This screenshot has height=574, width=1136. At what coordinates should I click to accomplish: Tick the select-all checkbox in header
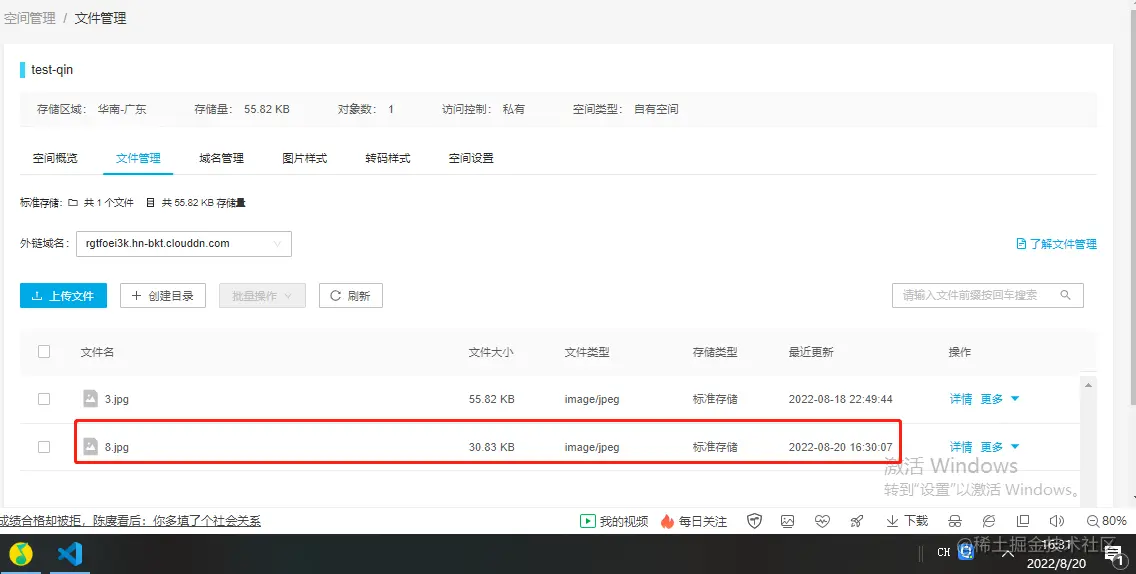pos(44,352)
